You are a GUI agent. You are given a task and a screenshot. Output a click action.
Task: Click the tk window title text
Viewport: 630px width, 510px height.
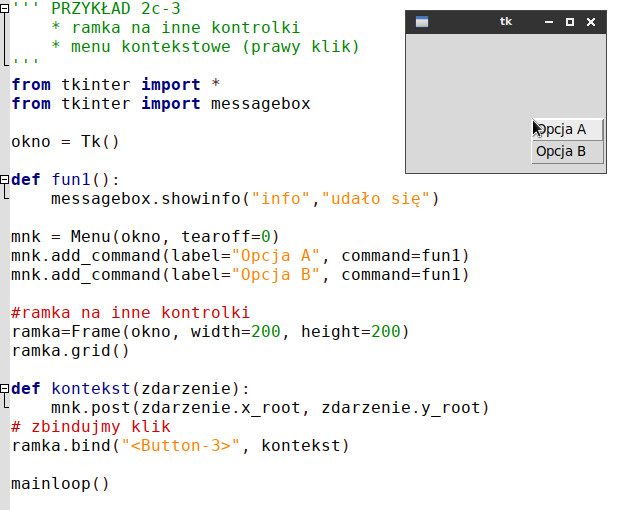tap(505, 22)
